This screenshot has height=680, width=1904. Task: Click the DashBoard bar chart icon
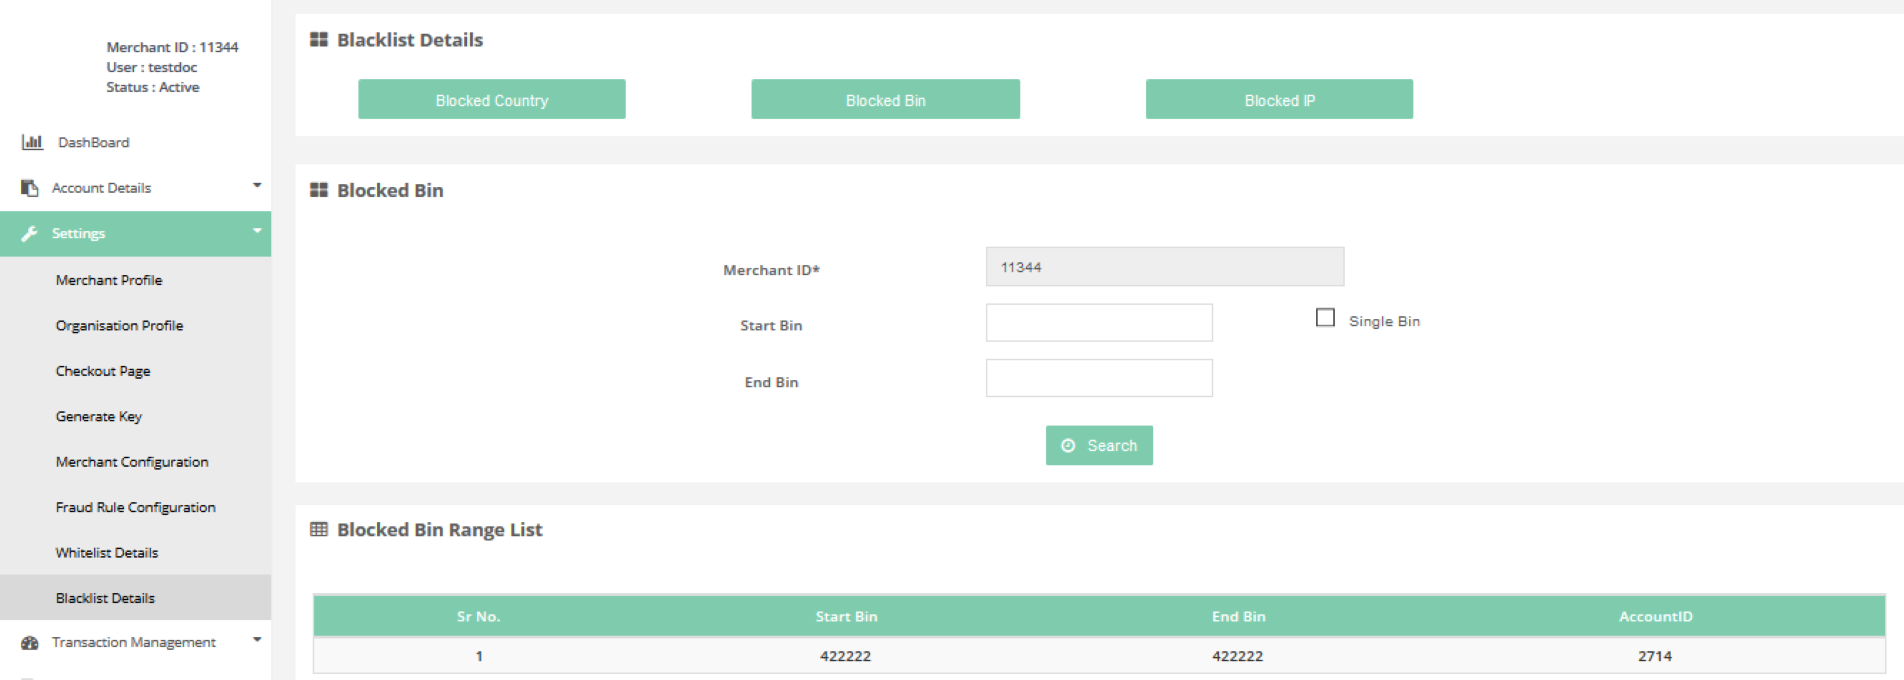pos(32,142)
